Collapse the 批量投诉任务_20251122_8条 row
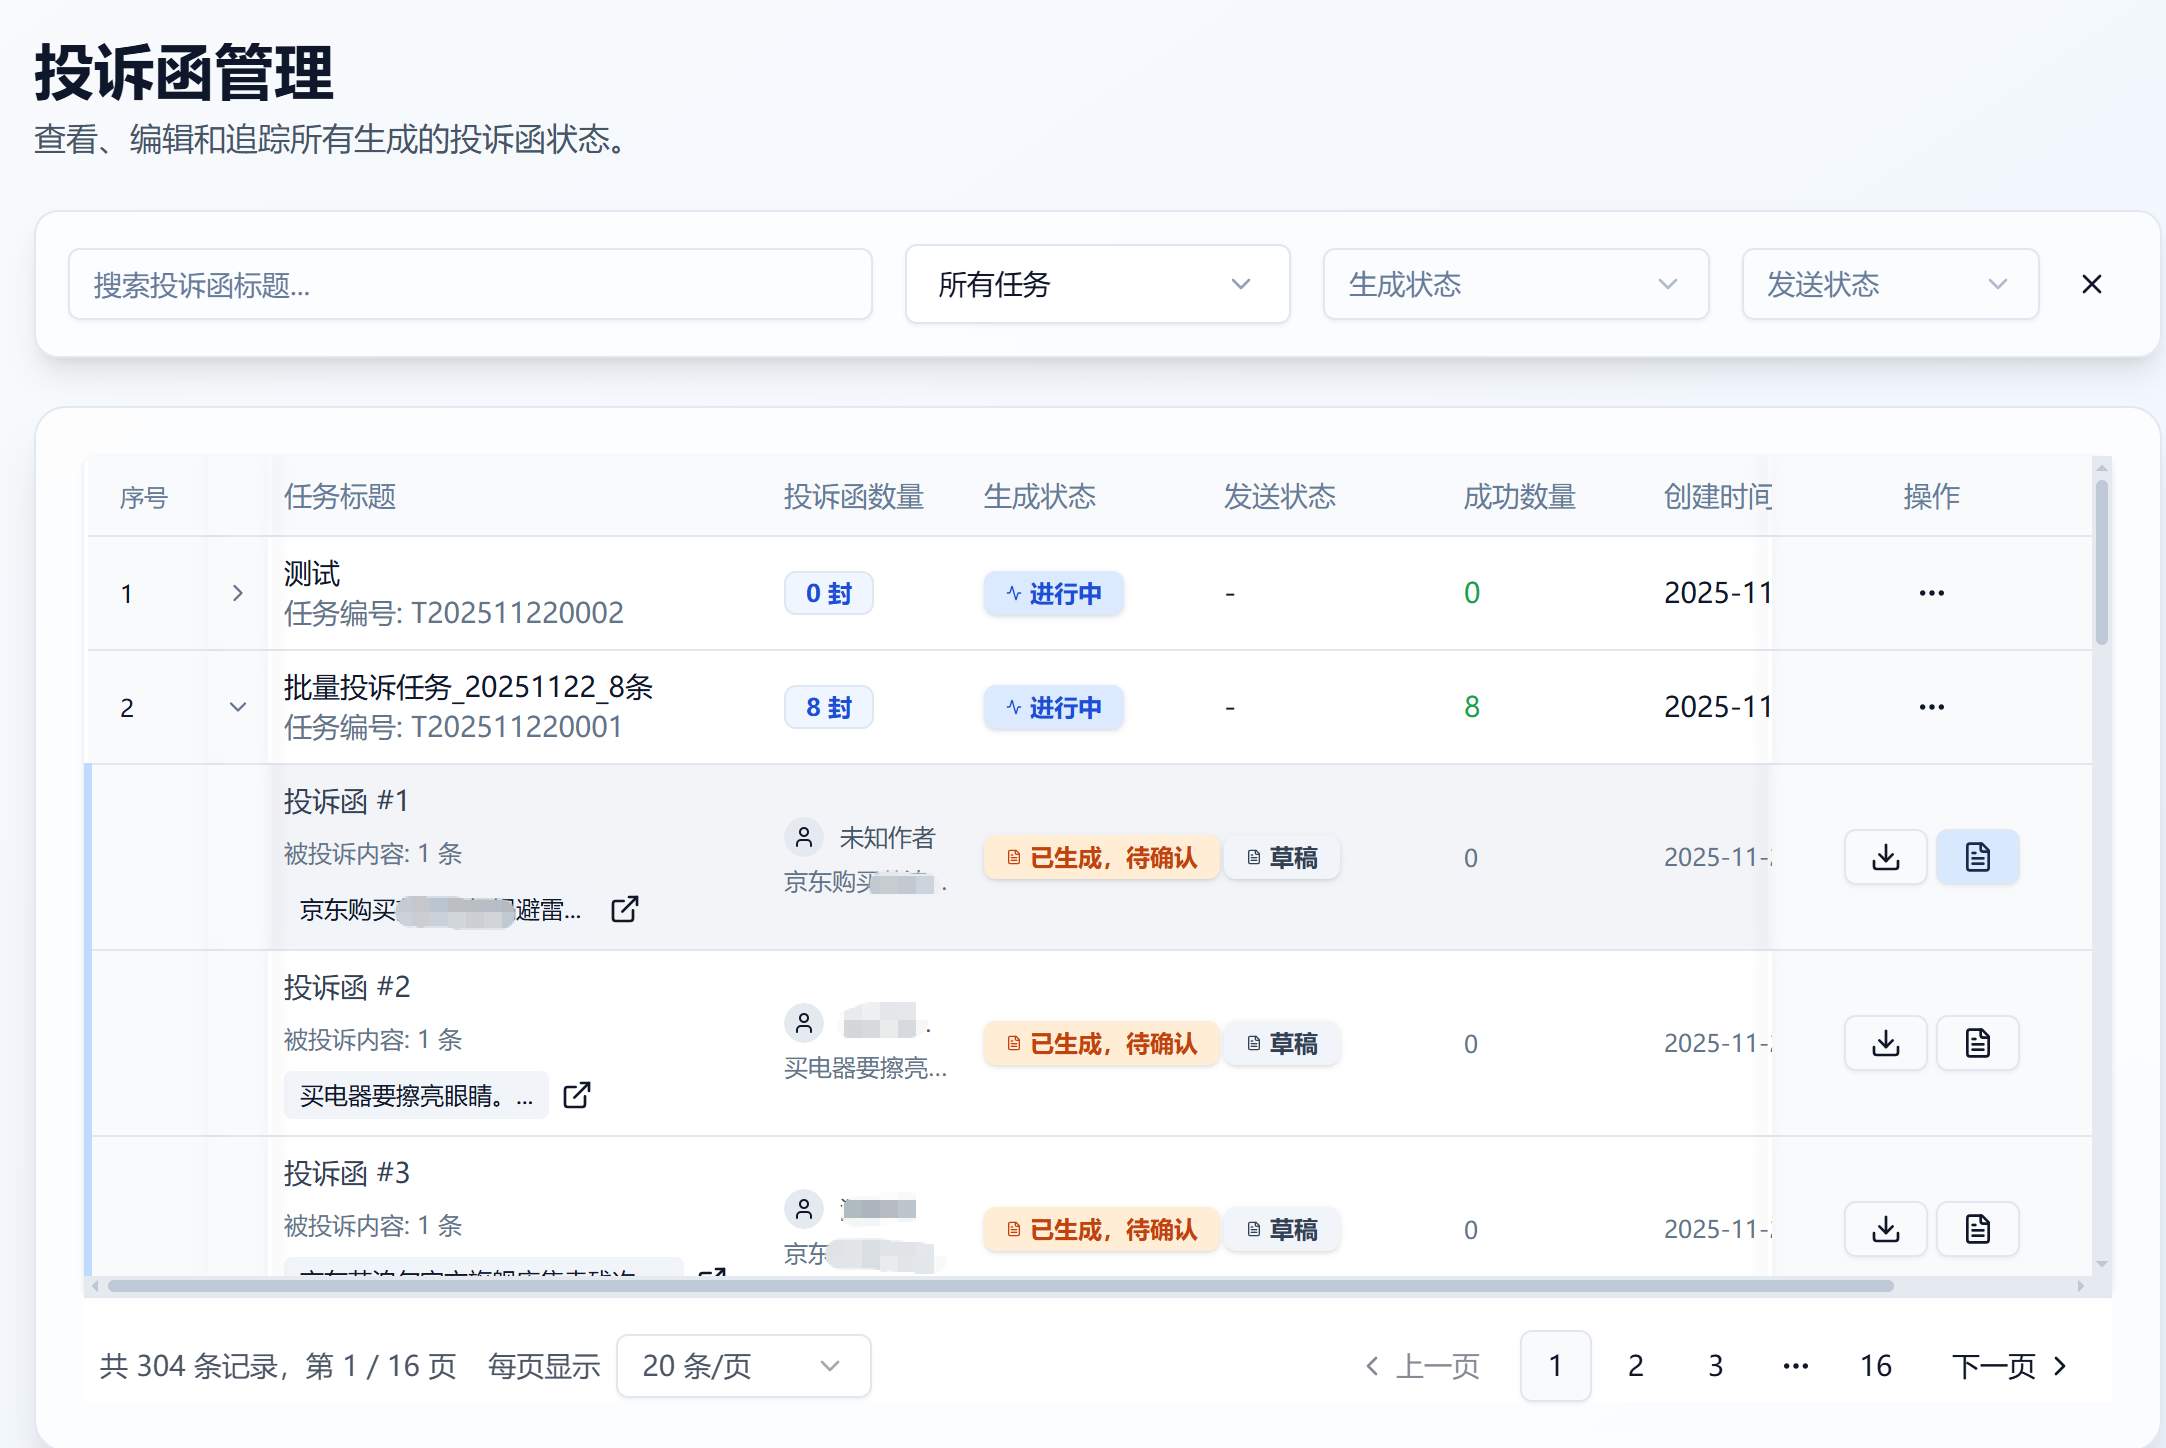This screenshot has height=1448, width=2166. (237, 707)
